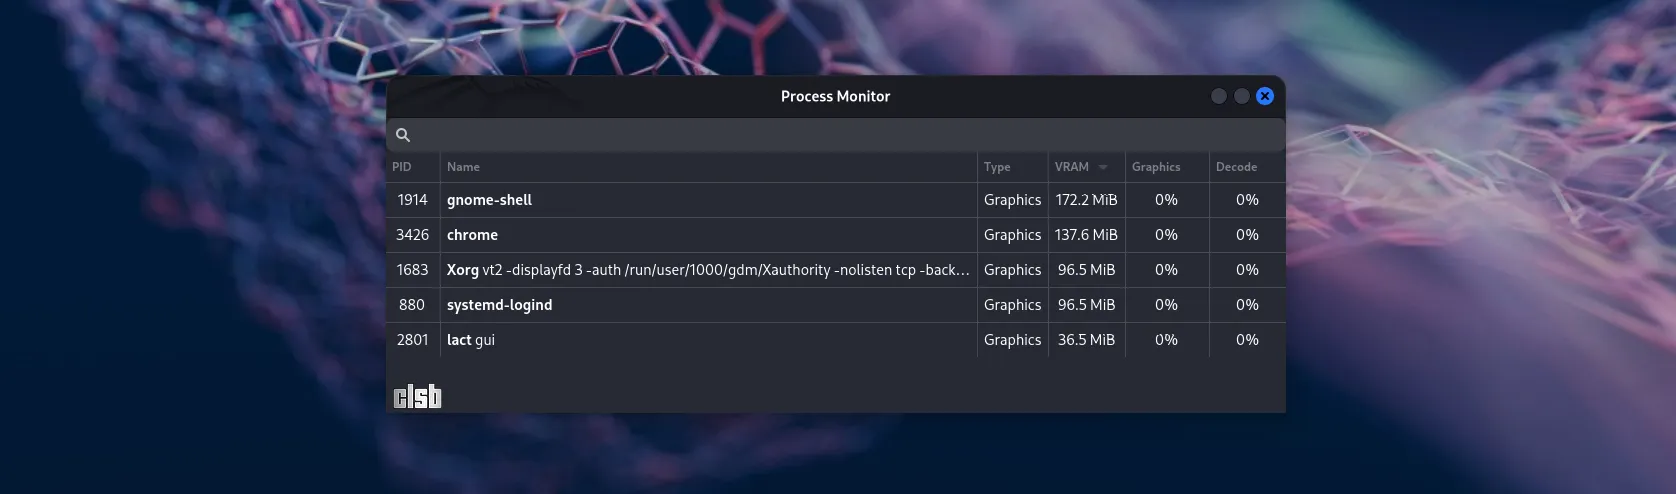Image resolution: width=1676 pixels, height=494 pixels.
Task: Sort by the Decode column header
Action: pos(1236,167)
